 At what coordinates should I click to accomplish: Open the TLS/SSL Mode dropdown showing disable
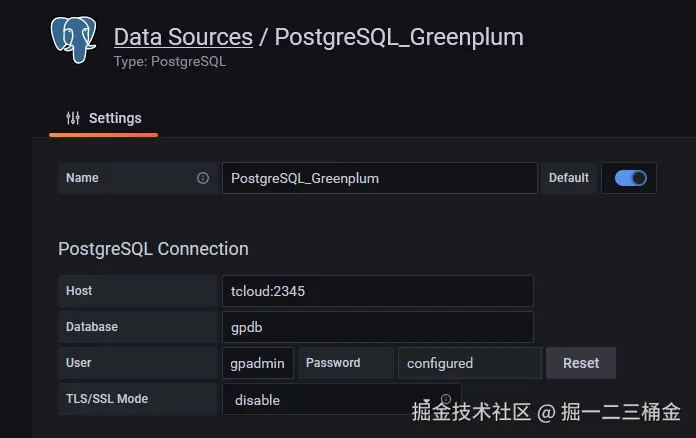[x=342, y=399]
